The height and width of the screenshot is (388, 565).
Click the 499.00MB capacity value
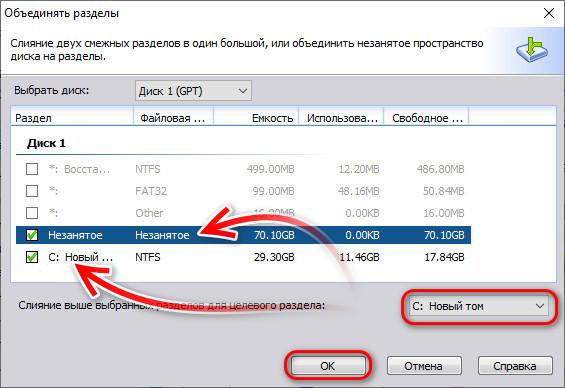coord(271,169)
